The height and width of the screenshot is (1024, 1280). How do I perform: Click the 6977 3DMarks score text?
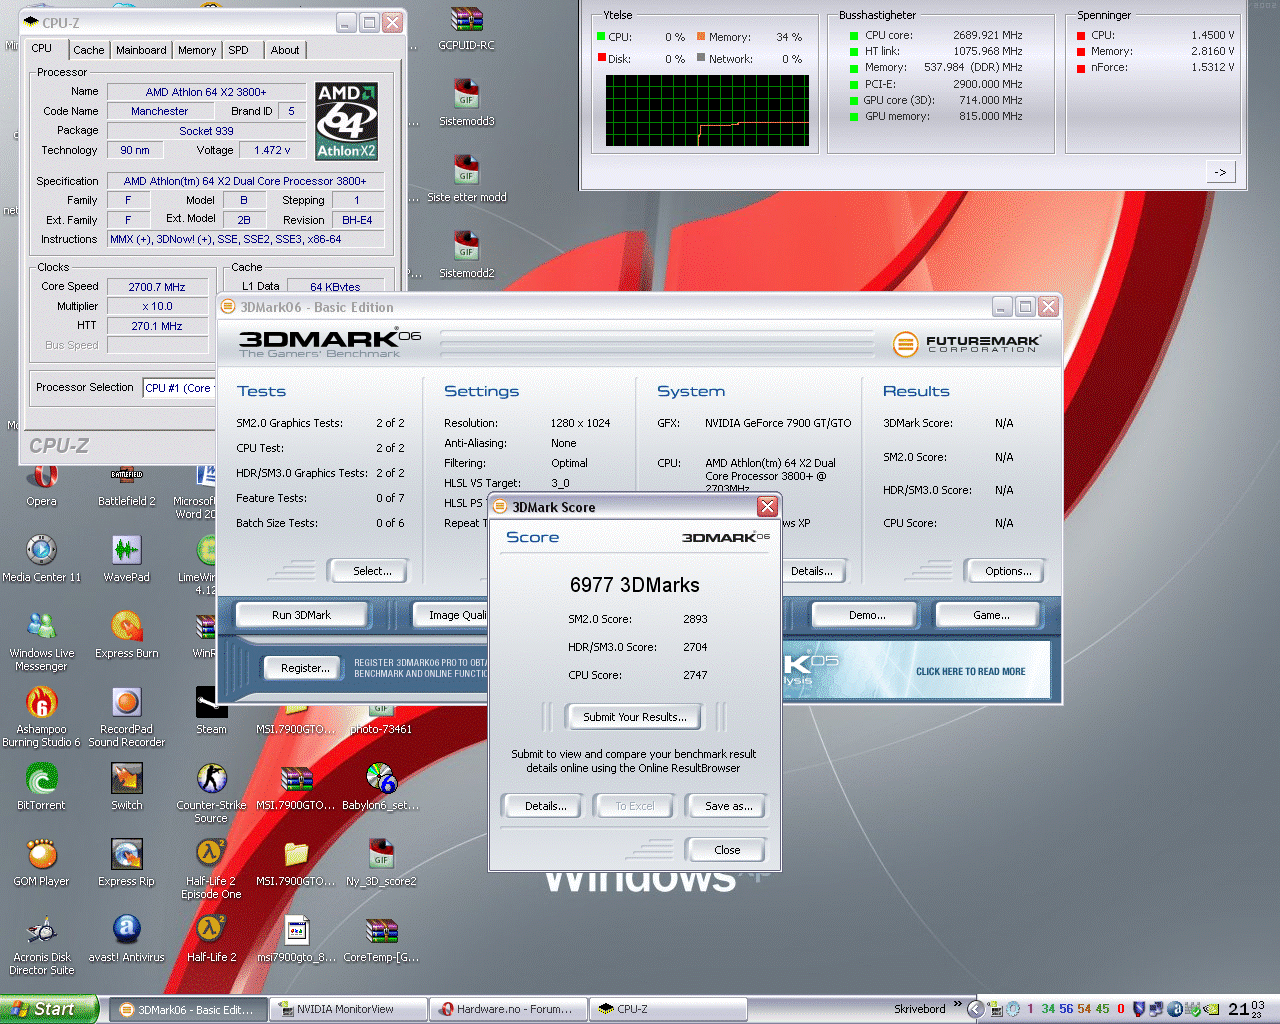coord(635,585)
